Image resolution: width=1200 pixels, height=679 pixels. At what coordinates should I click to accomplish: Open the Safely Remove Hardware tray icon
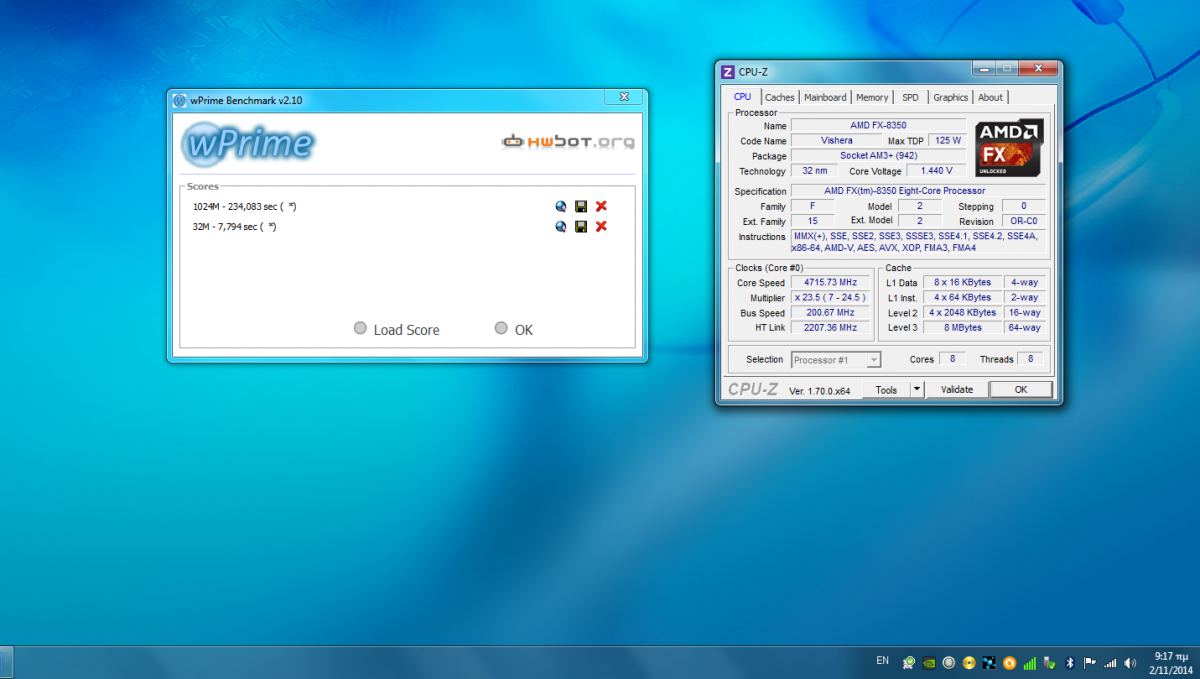click(1050, 662)
